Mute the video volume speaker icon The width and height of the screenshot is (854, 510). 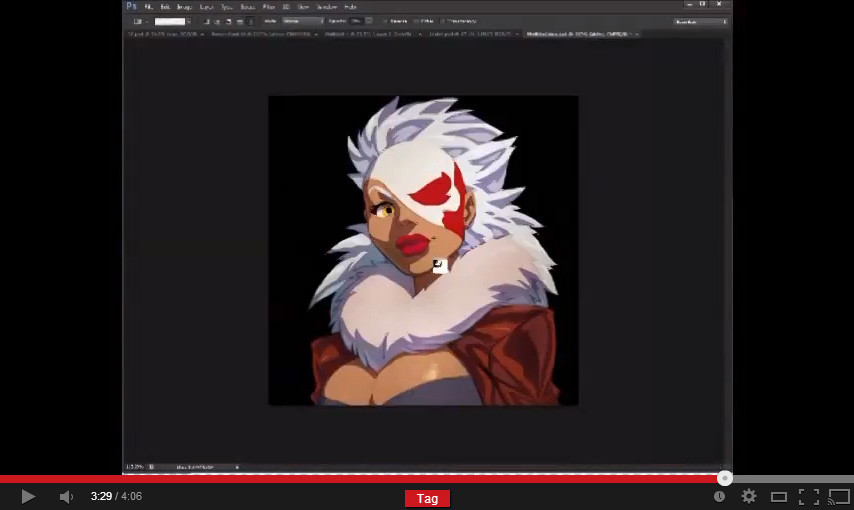pyautogui.click(x=66, y=497)
